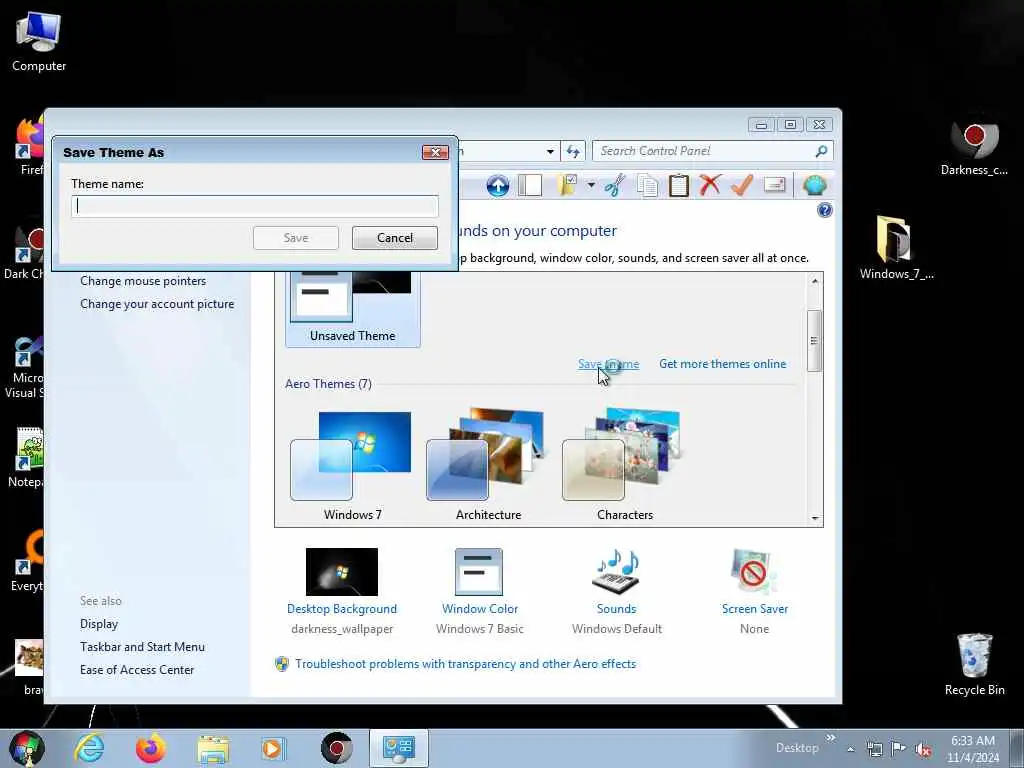Image resolution: width=1024 pixels, height=768 pixels.
Task: Maximize the Personalization window
Action: pos(790,124)
